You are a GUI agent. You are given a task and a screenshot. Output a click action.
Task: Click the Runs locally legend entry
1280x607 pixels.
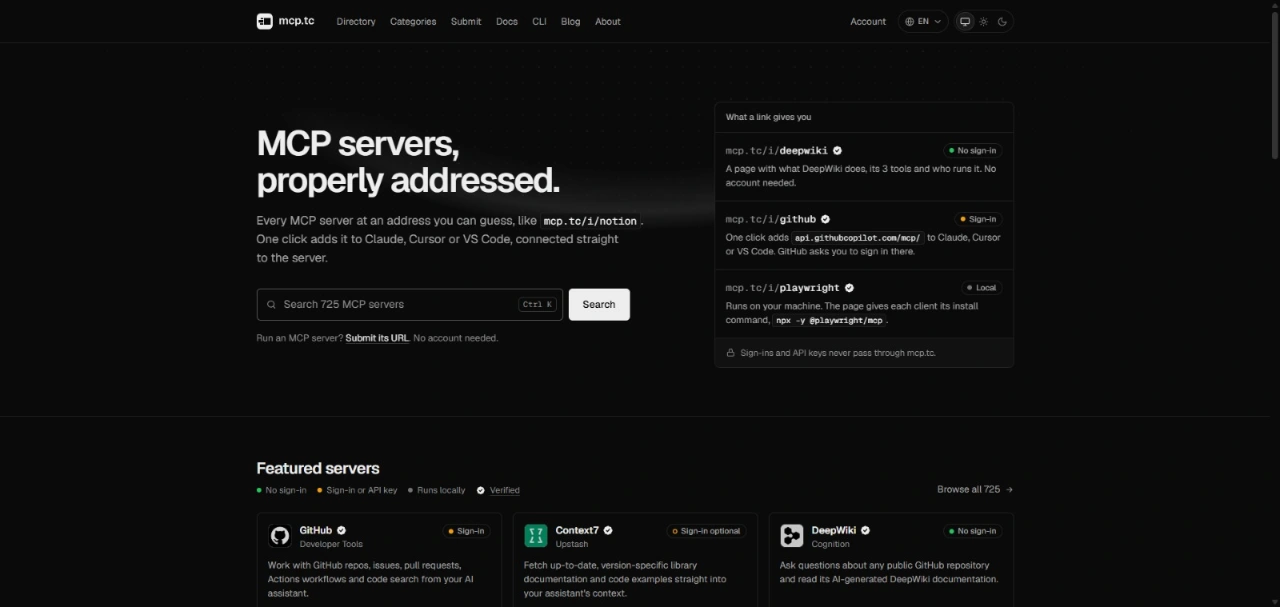tap(437, 490)
